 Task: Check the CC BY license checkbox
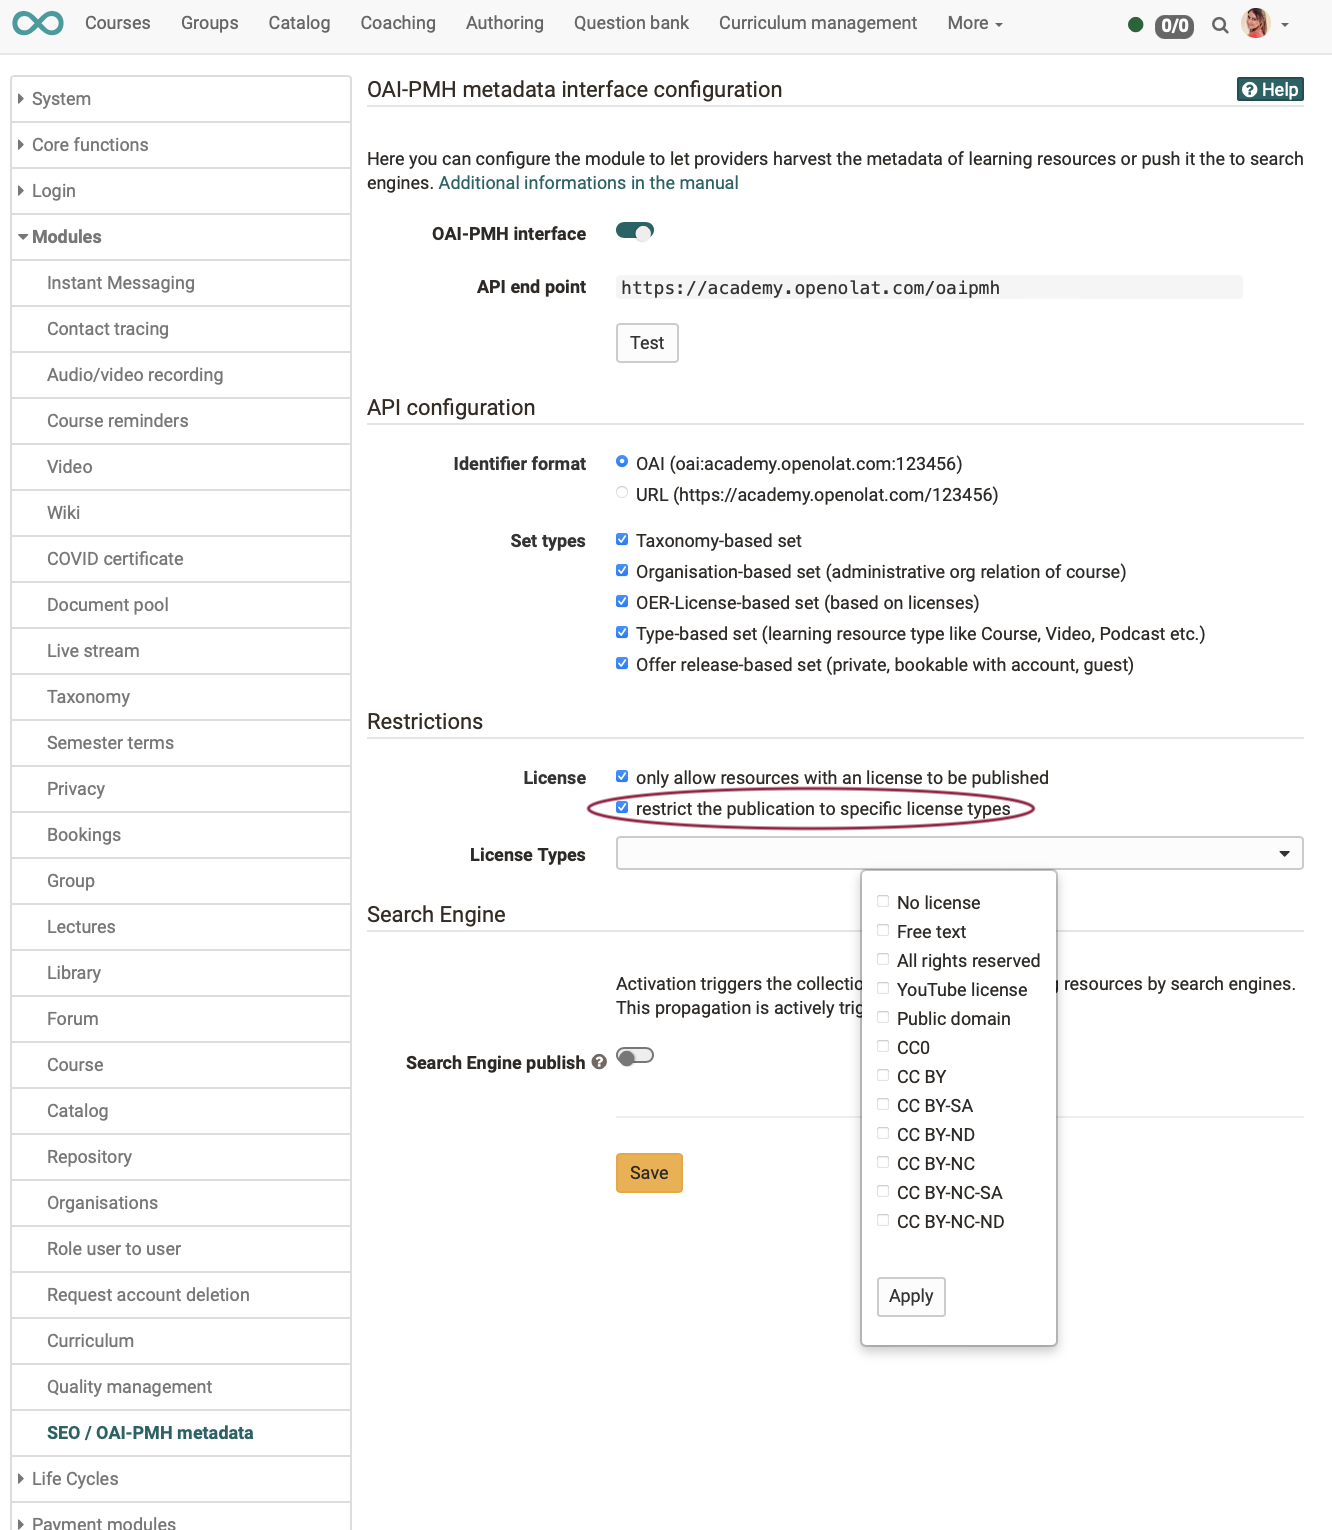tap(883, 1075)
